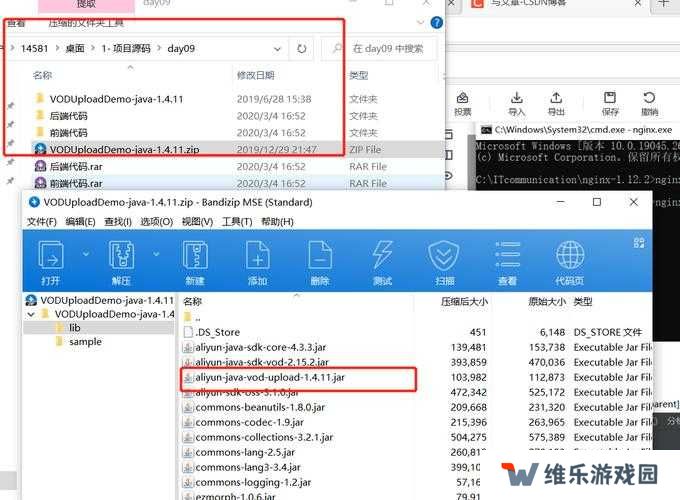The image size is (680, 500).
Task: Click the New archive (新建) toolbar icon
Action: point(195,262)
